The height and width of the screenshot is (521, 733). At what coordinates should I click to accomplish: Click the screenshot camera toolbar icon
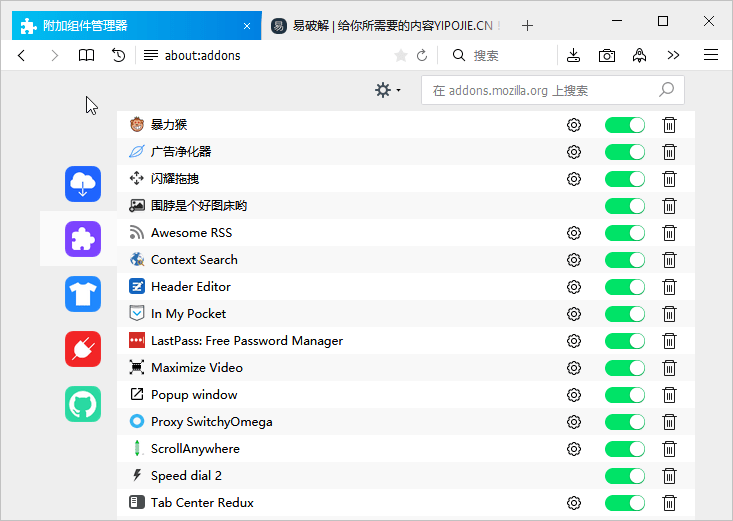(x=607, y=56)
